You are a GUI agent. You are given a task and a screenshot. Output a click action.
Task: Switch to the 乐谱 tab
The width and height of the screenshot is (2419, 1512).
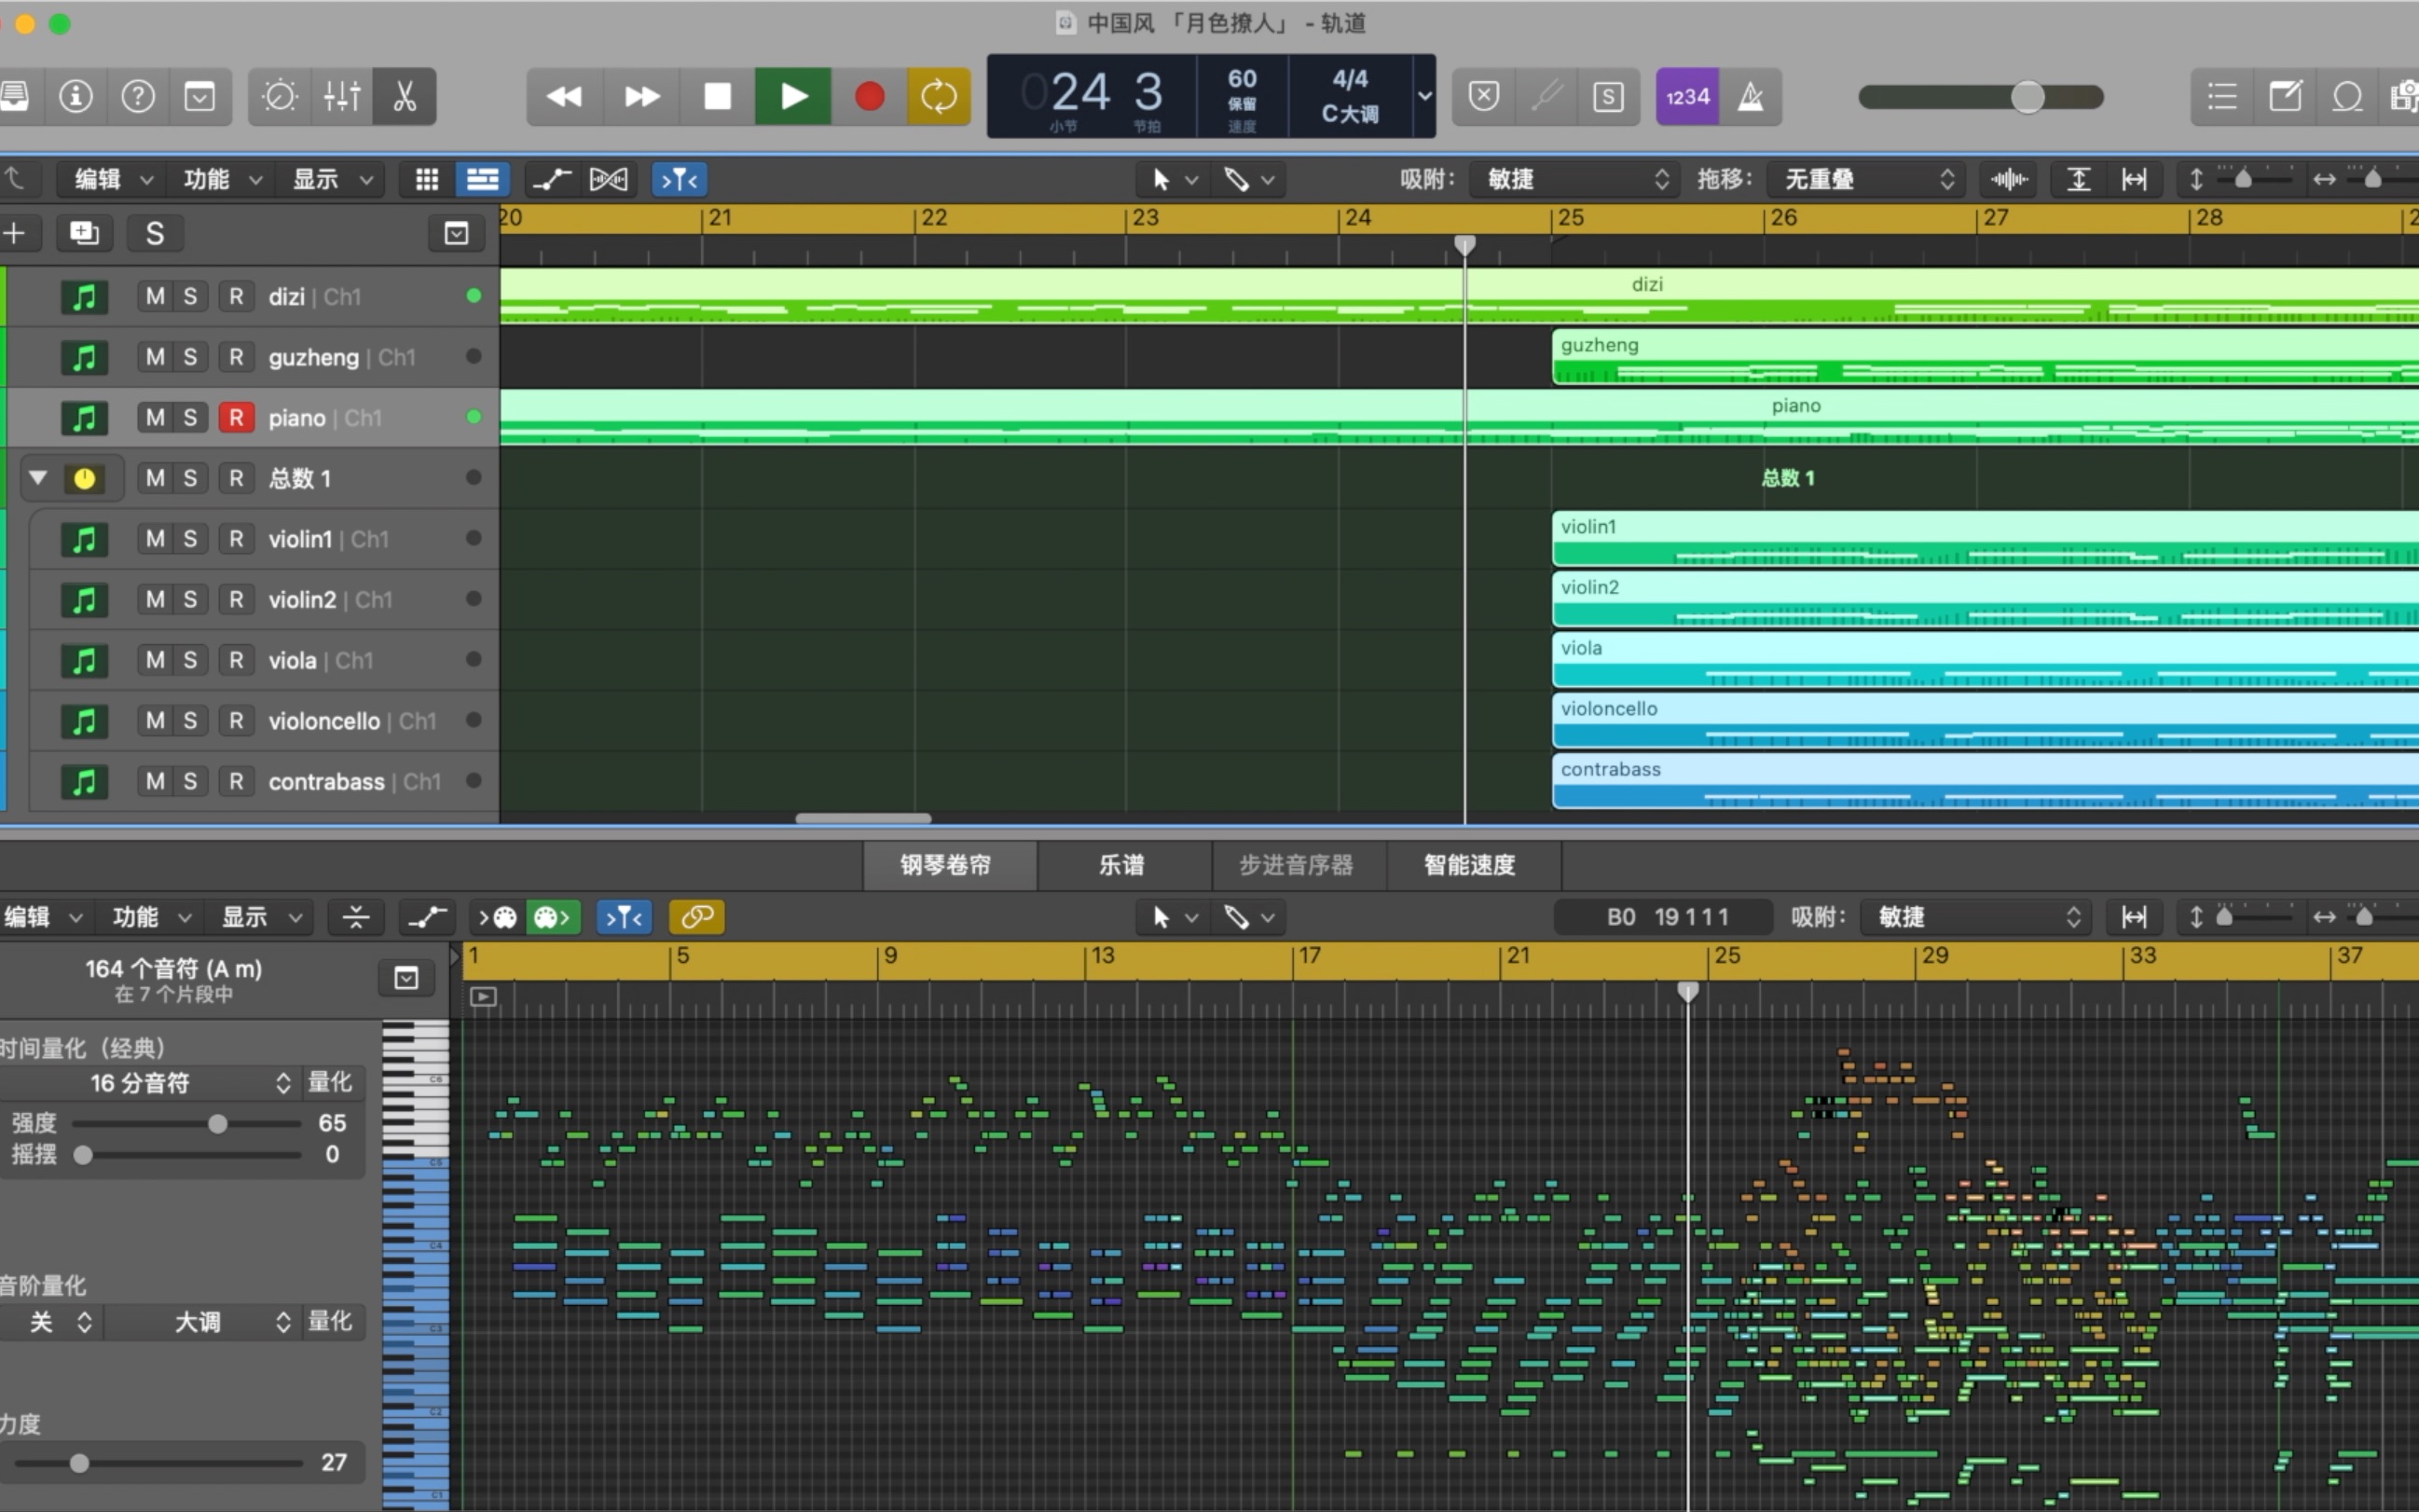pos(1123,866)
